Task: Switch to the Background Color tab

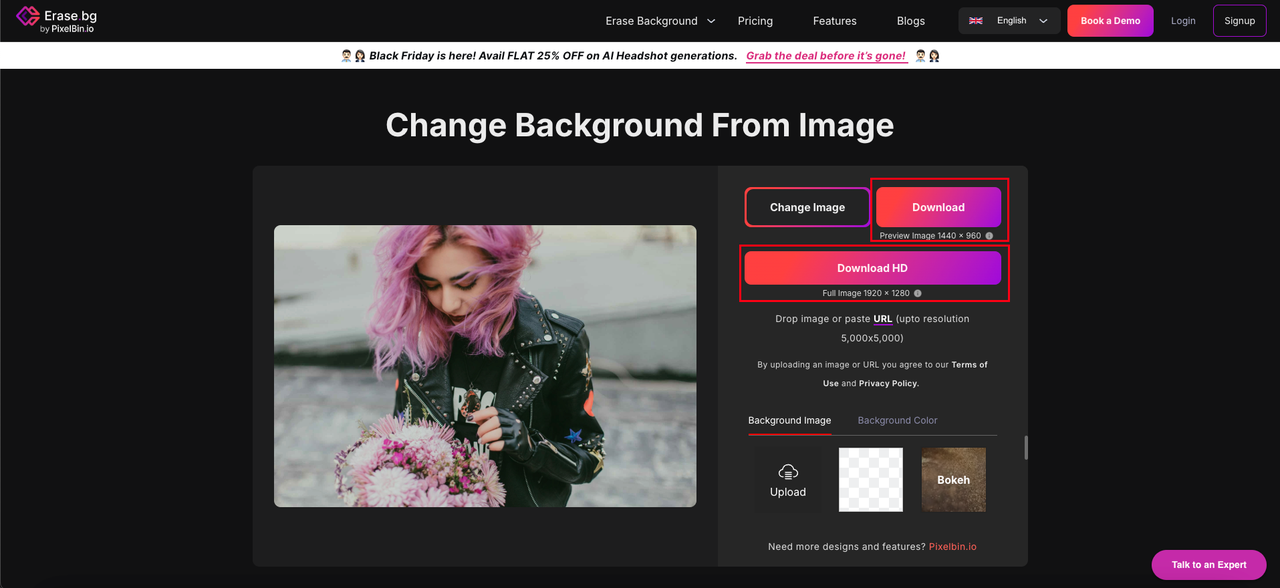Action: tap(897, 420)
